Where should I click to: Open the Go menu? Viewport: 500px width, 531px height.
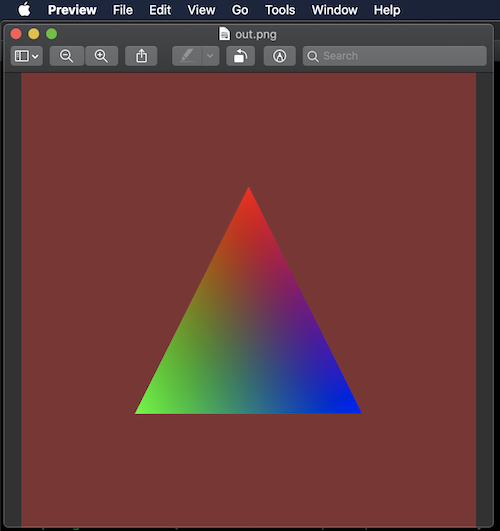pos(240,10)
